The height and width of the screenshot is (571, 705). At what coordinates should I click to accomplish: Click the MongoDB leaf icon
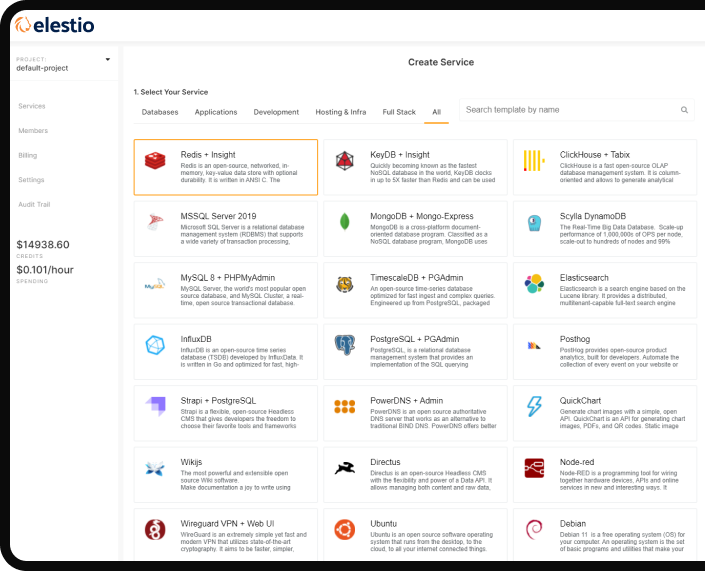tap(345, 222)
